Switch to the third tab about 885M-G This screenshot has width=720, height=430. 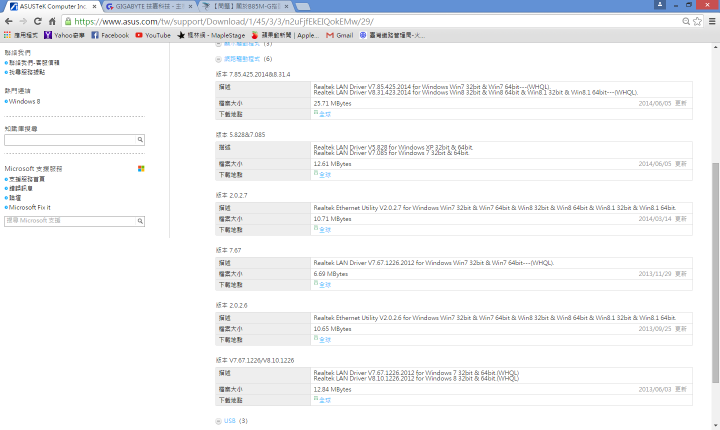[x=246, y=6]
